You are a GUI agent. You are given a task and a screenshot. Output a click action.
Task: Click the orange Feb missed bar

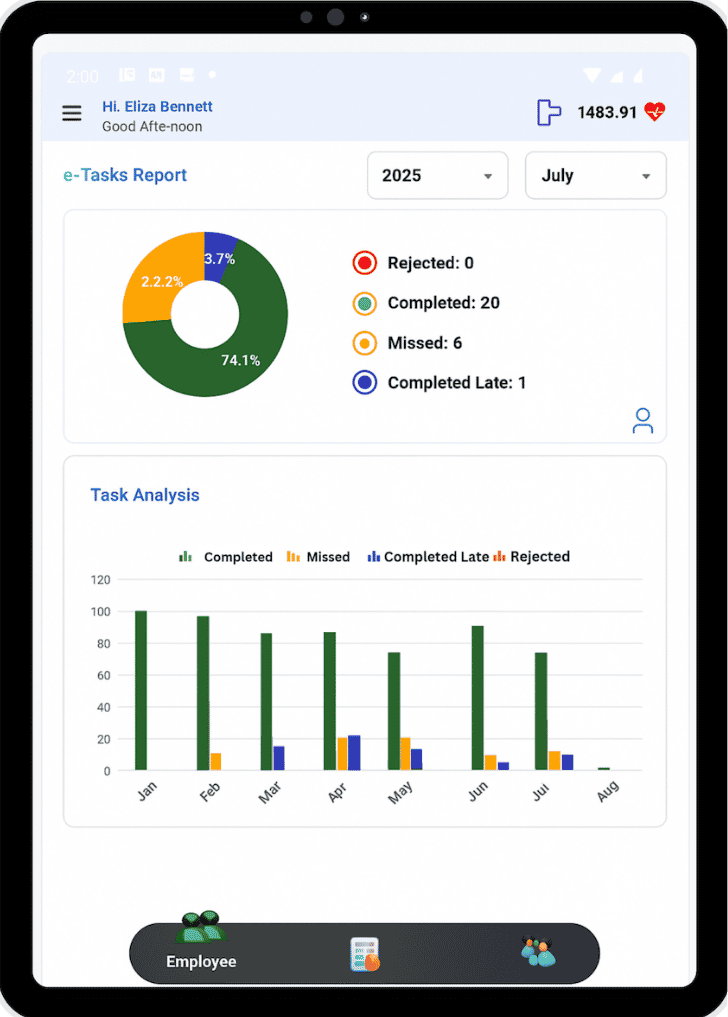click(215, 761)
